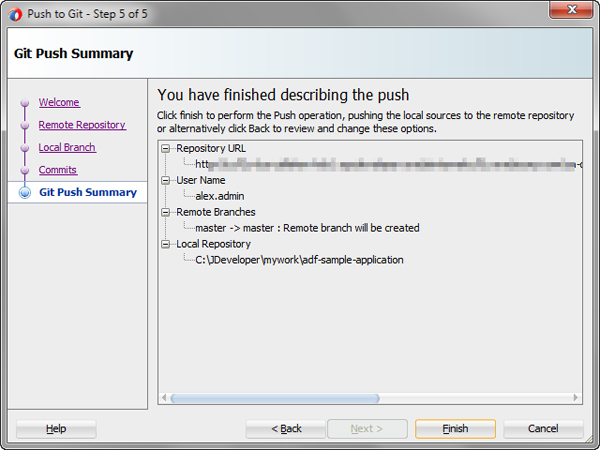Open the Welcome step link
This screenshot has width=600, height=450.
point(59,103)
